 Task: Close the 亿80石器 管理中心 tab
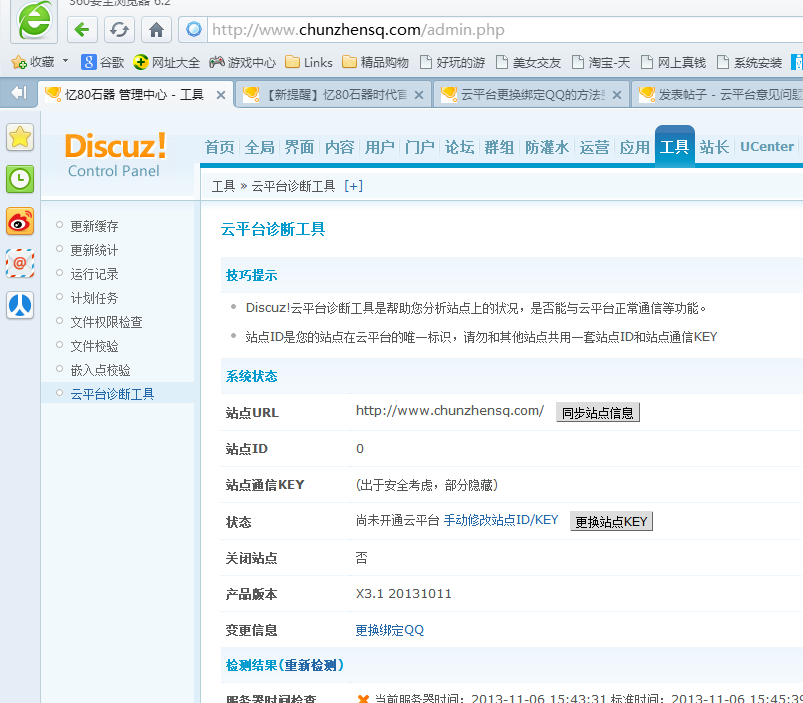click(x=221, y=95)
